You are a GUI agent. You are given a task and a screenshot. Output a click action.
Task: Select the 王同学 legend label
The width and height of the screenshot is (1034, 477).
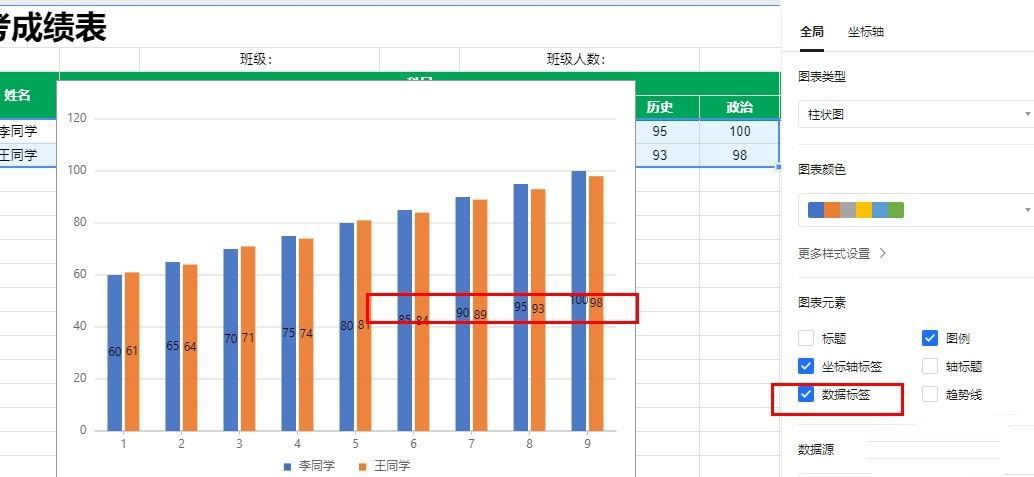coord(392,466)
